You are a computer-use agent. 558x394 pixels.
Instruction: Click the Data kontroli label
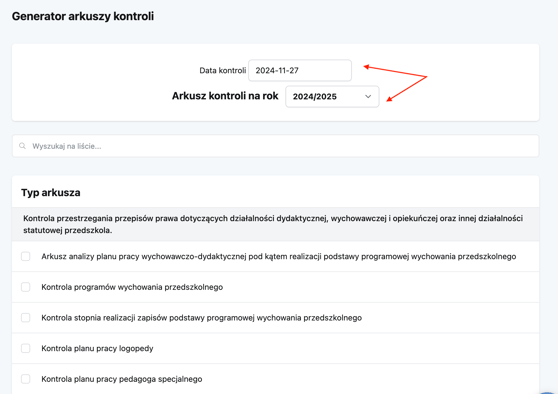pyautogui.click(x=222, y=70)
